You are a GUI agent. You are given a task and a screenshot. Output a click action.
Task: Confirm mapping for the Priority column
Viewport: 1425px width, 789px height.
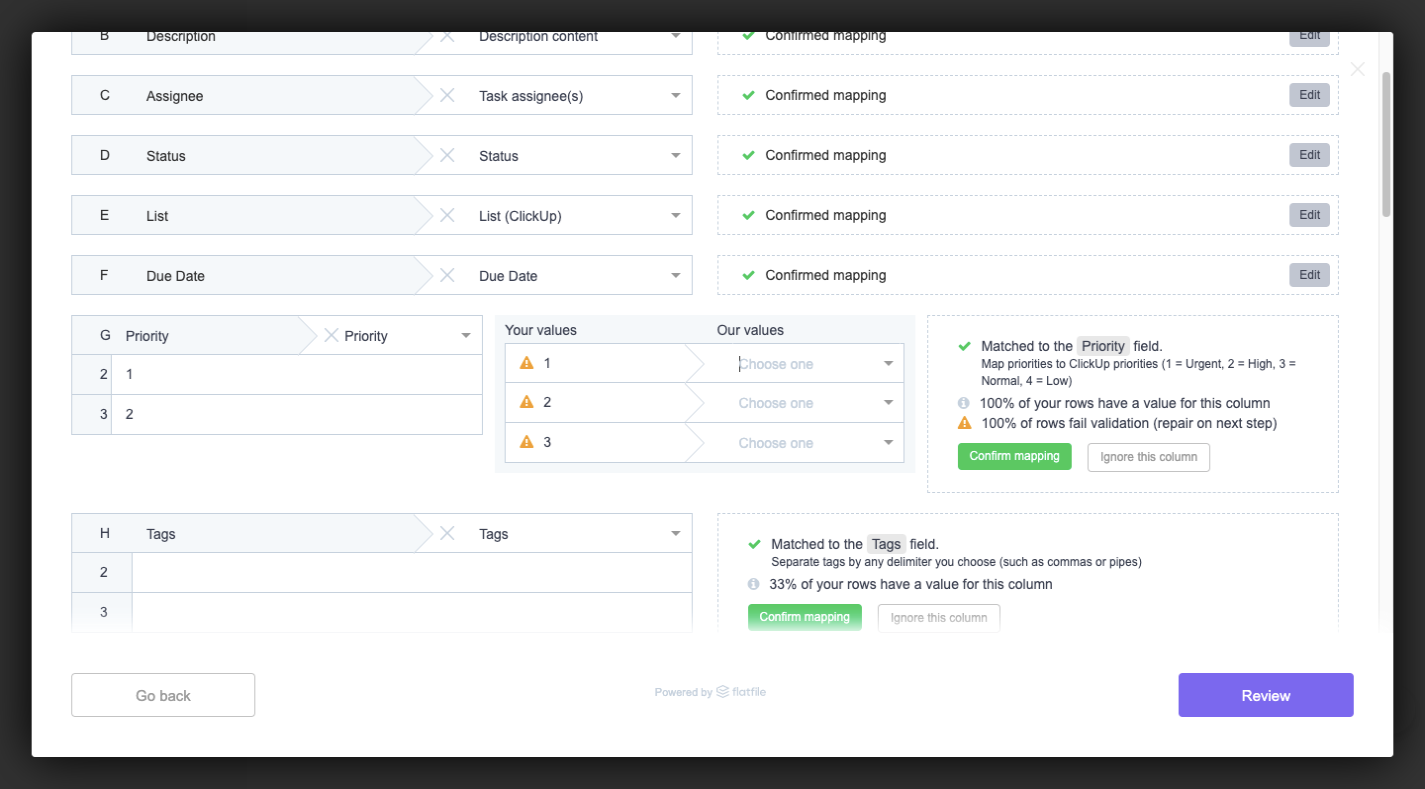[x=1014, y=456]
